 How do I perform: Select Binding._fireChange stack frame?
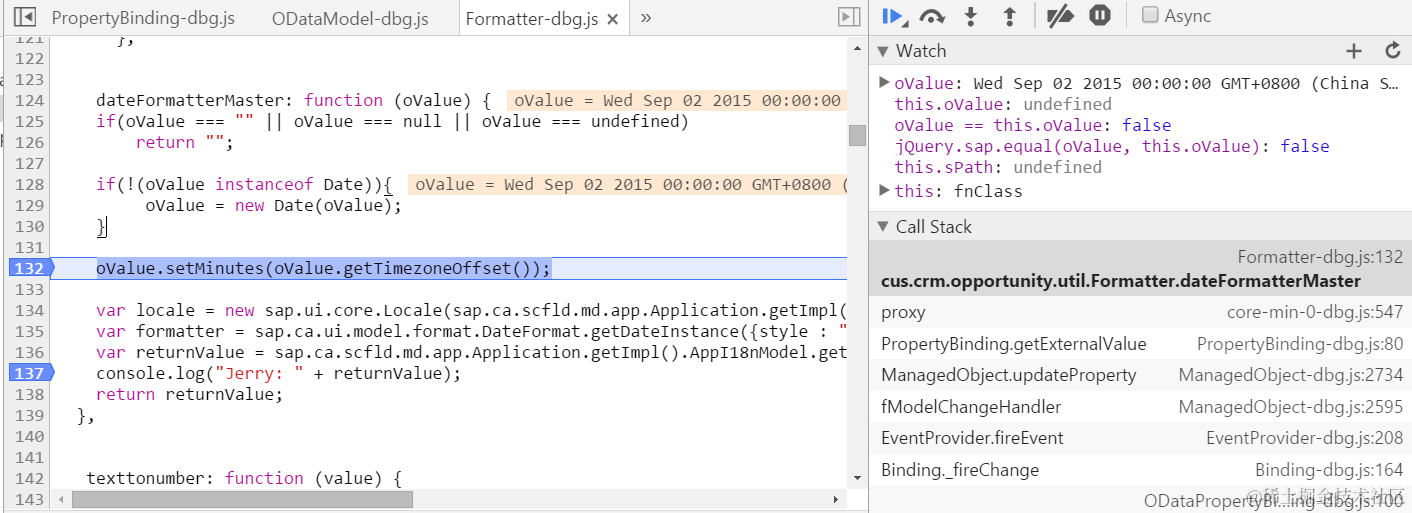[1139, 470]
